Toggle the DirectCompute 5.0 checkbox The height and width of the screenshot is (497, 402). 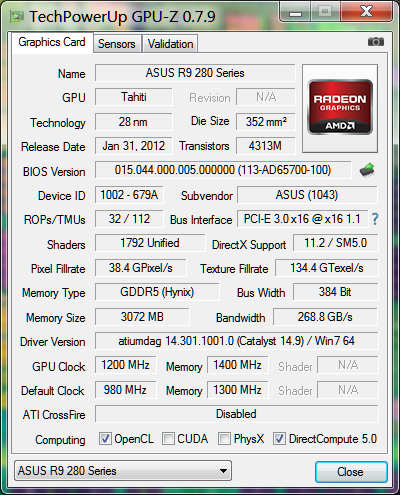pos(279,439)
